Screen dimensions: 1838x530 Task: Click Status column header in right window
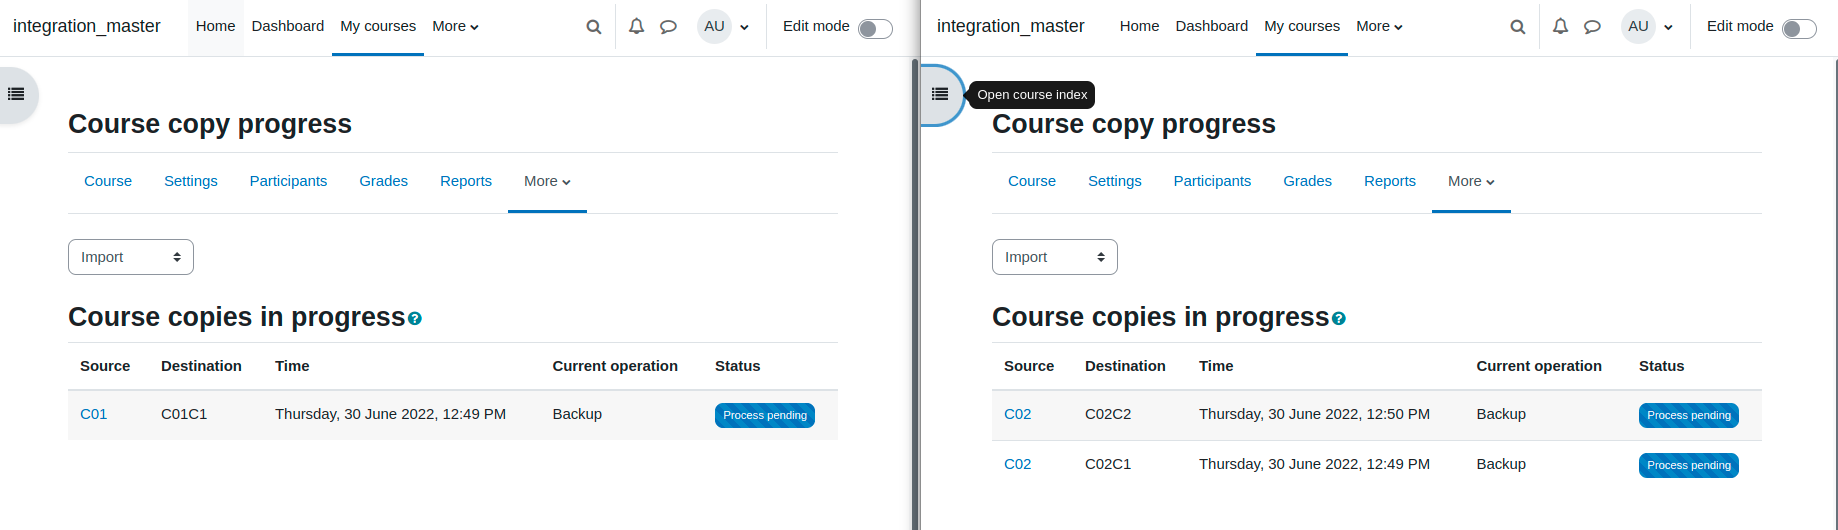click(1661, 367)
